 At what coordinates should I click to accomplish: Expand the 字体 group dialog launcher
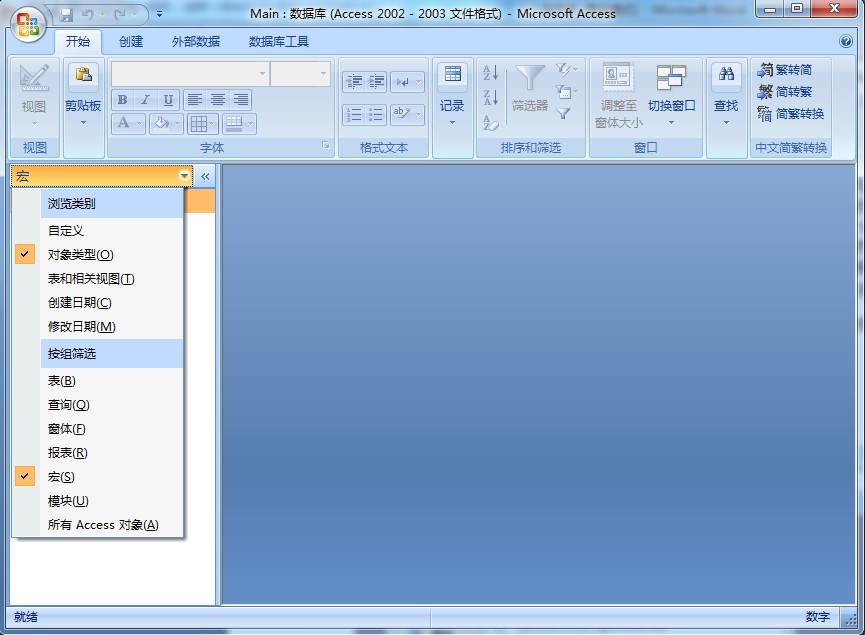326,145
